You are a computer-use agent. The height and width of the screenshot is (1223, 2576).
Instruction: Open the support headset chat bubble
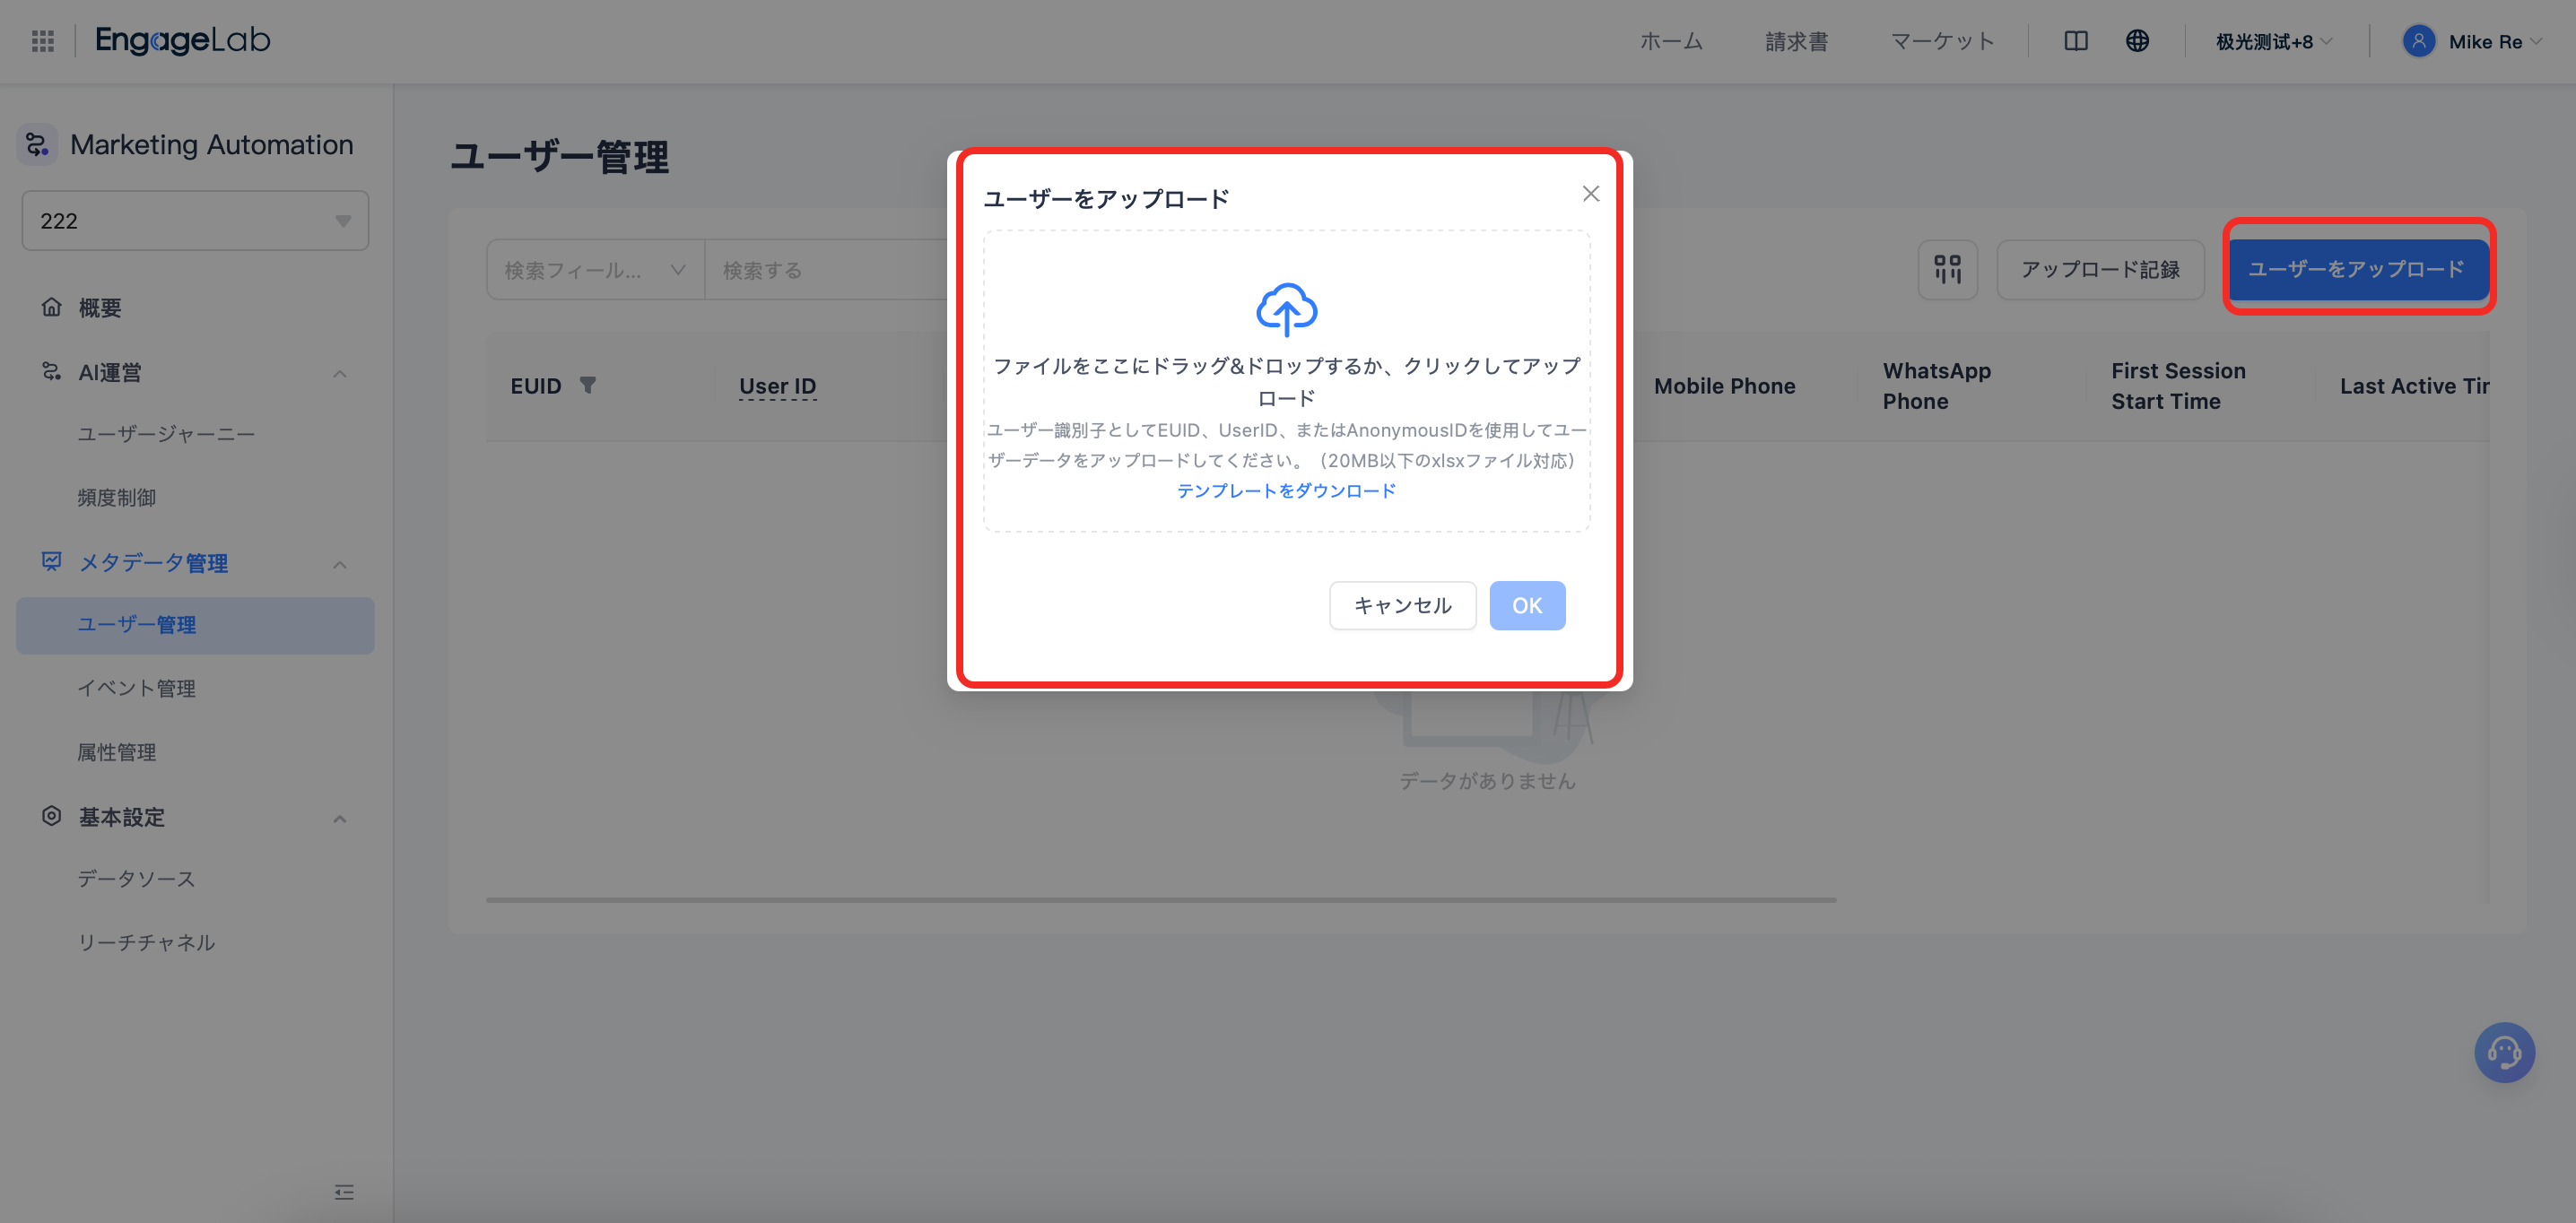2504,1052
